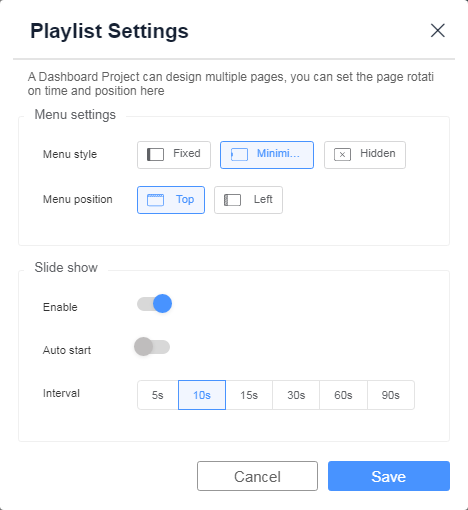Image resolution: width=468 pixels, height=510 pixels.
Task: Set slide interval to 60s
Action: click(343, 395)
